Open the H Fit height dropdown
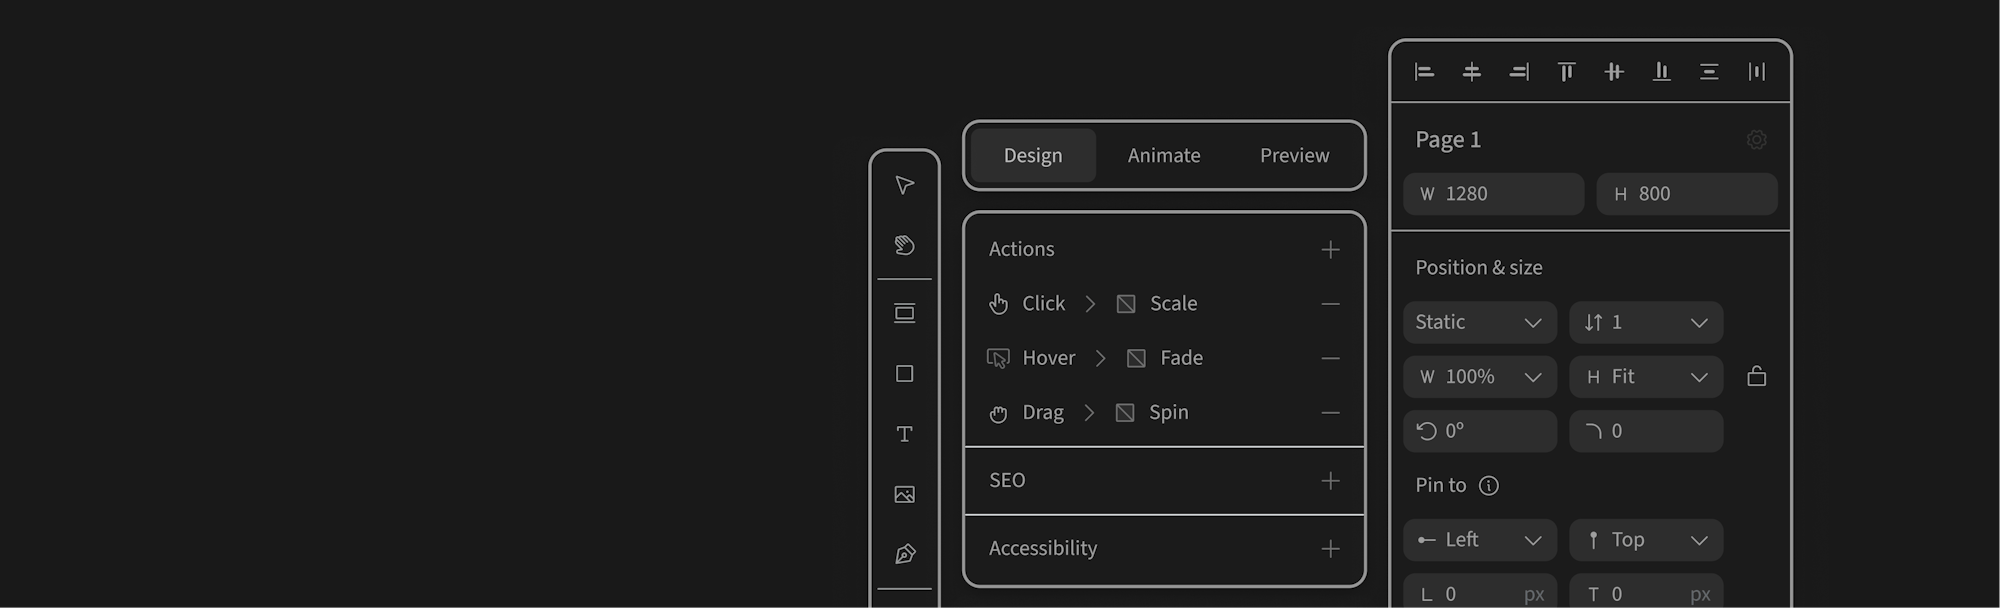The image size is (2000, 608). pos(1645,377)
